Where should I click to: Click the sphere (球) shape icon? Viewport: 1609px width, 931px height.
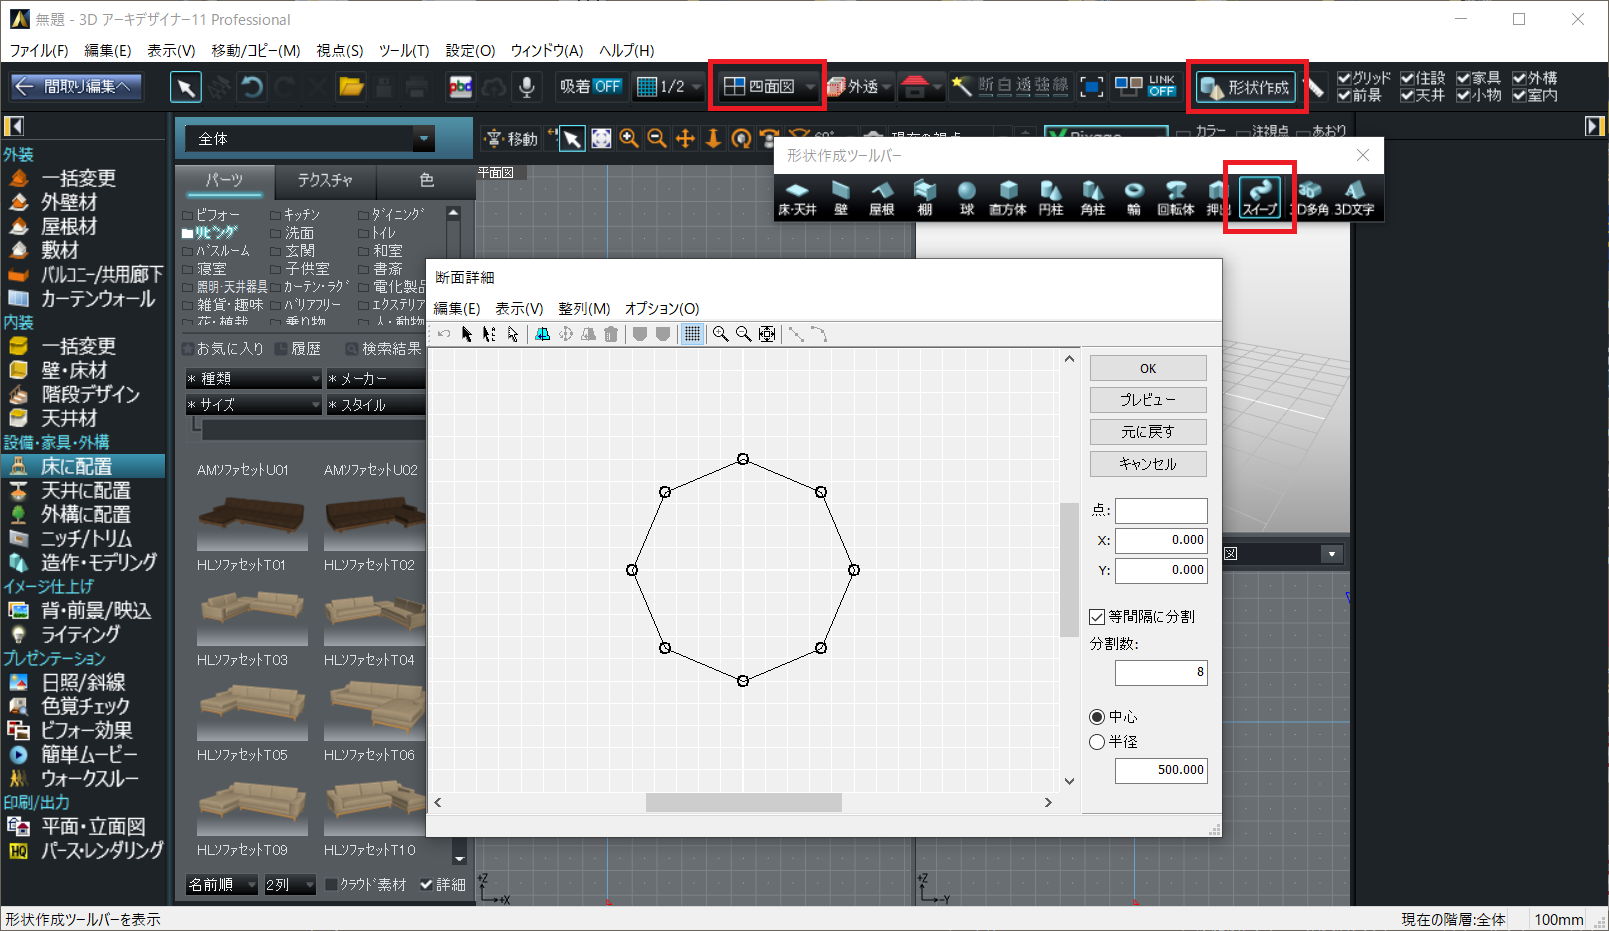[966, 197]
